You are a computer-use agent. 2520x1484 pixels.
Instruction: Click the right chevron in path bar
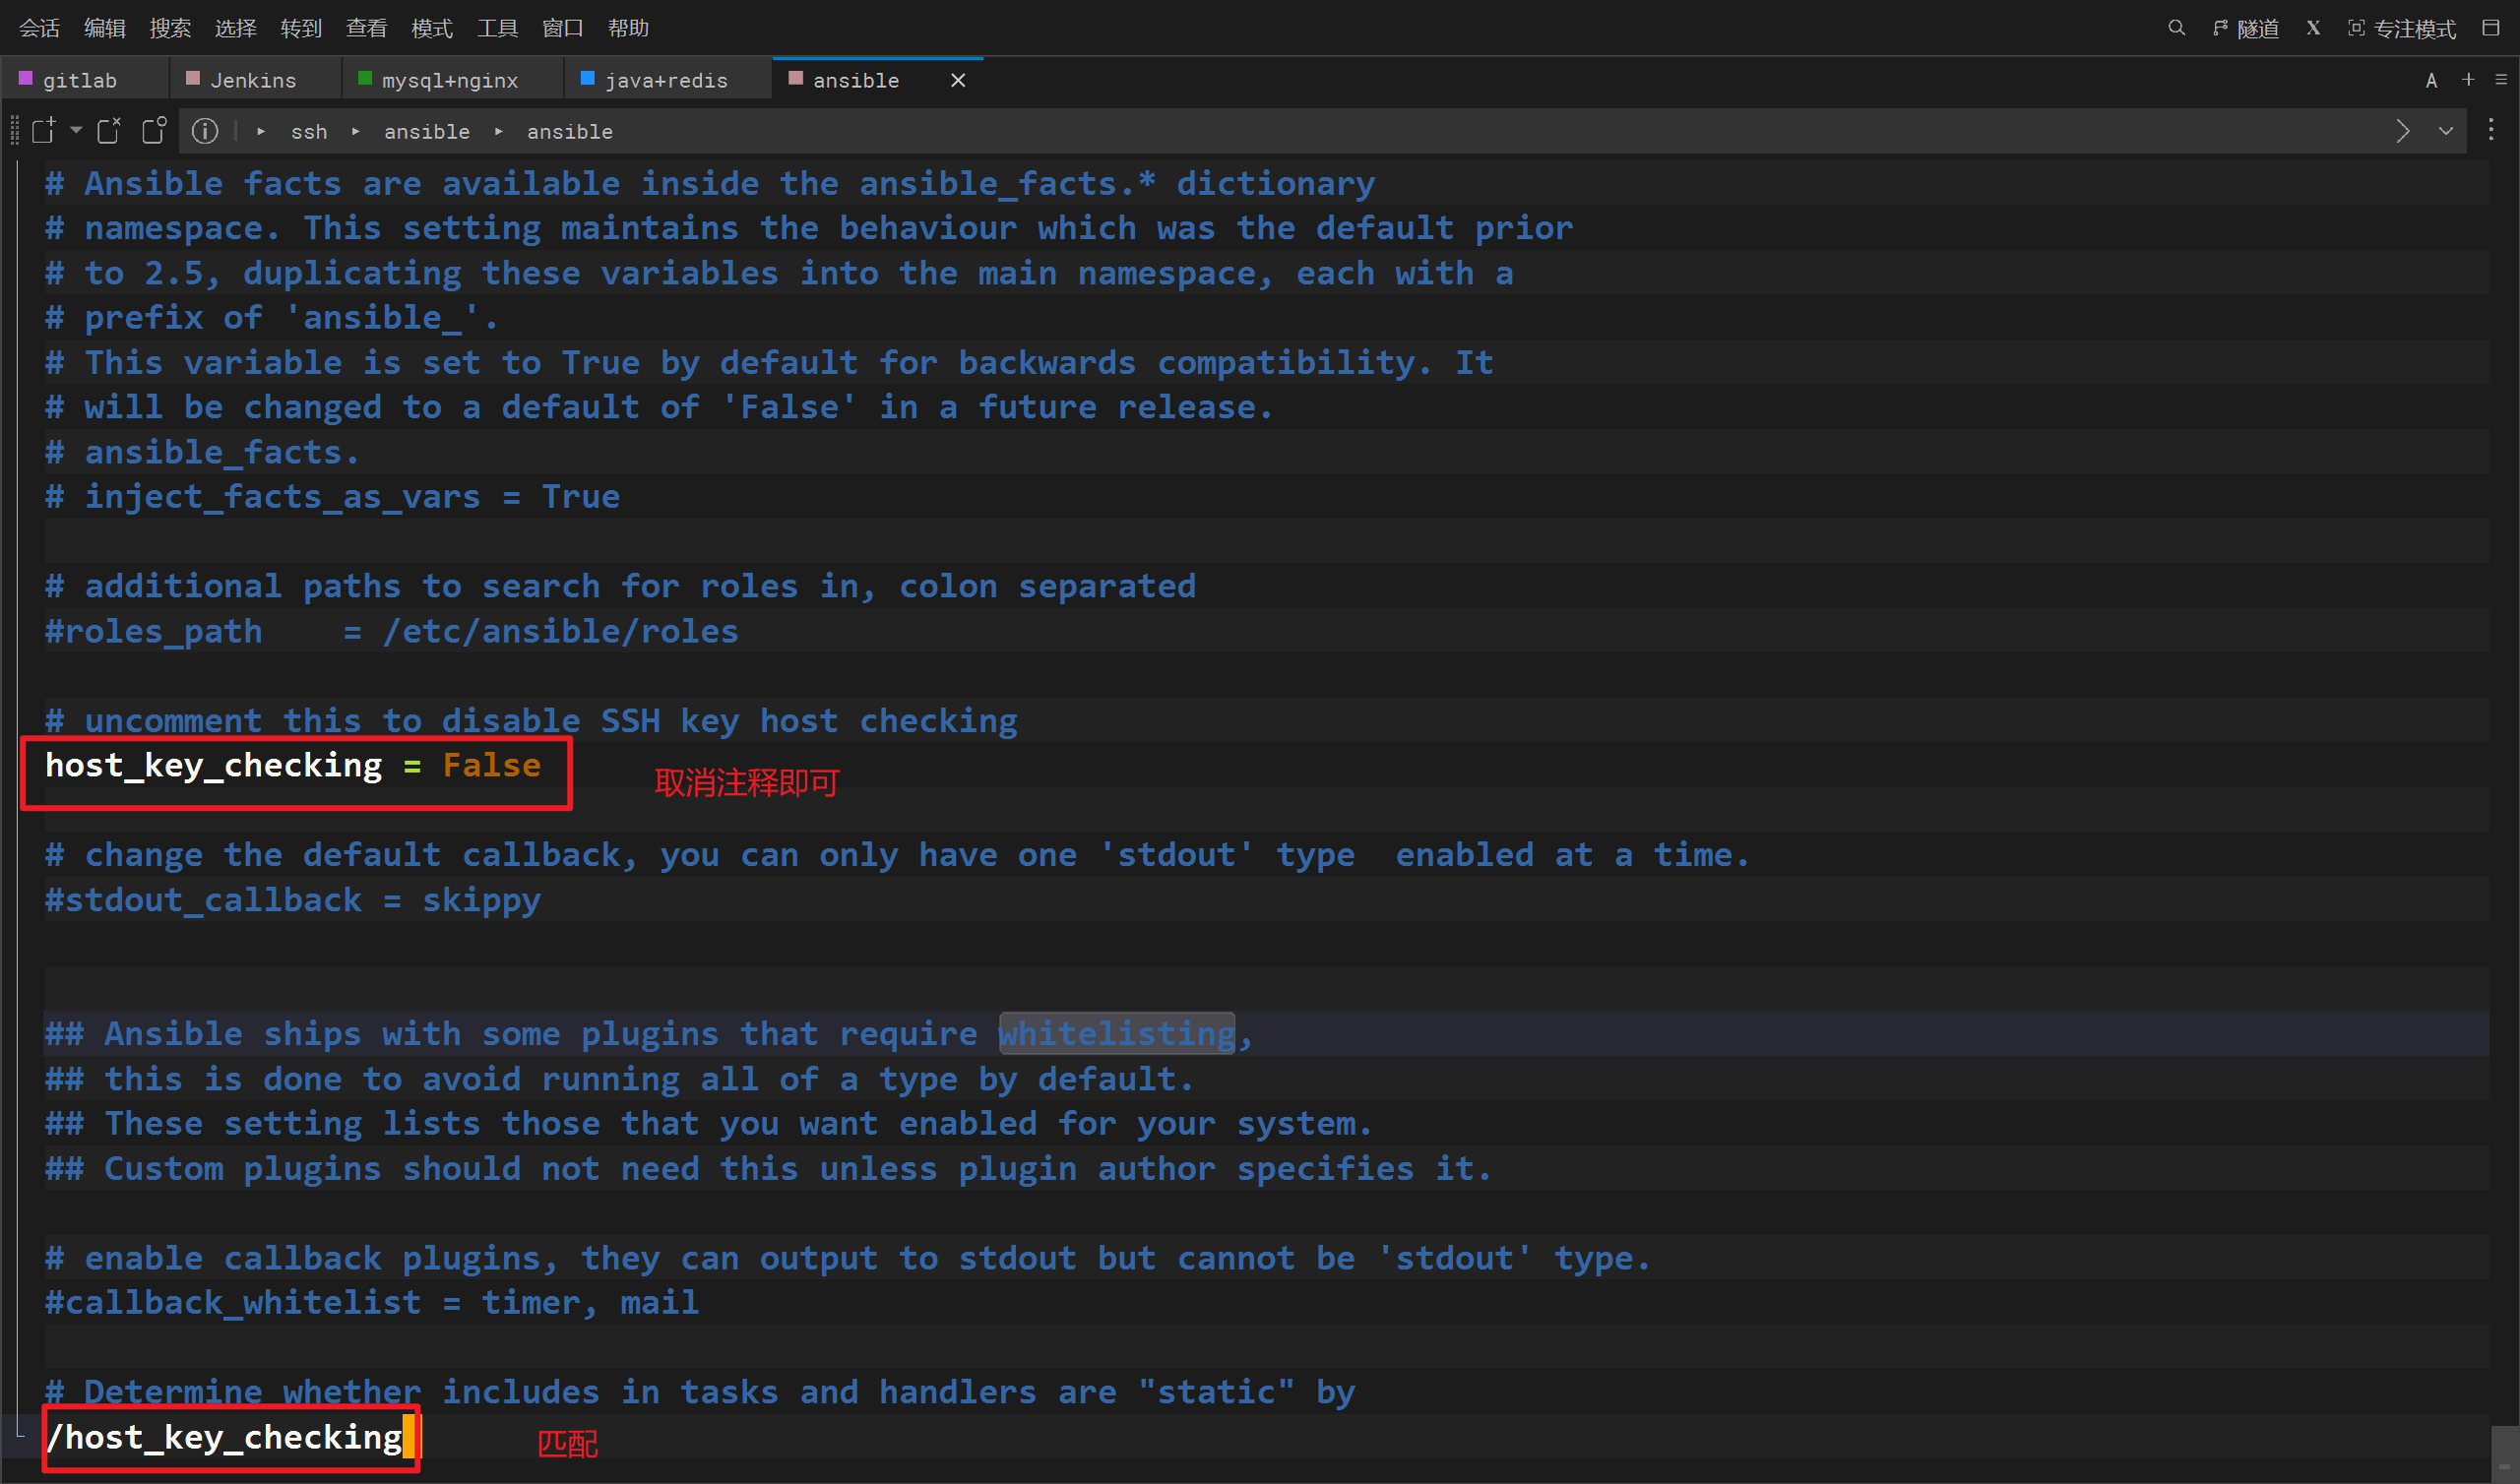[2403, 131]
